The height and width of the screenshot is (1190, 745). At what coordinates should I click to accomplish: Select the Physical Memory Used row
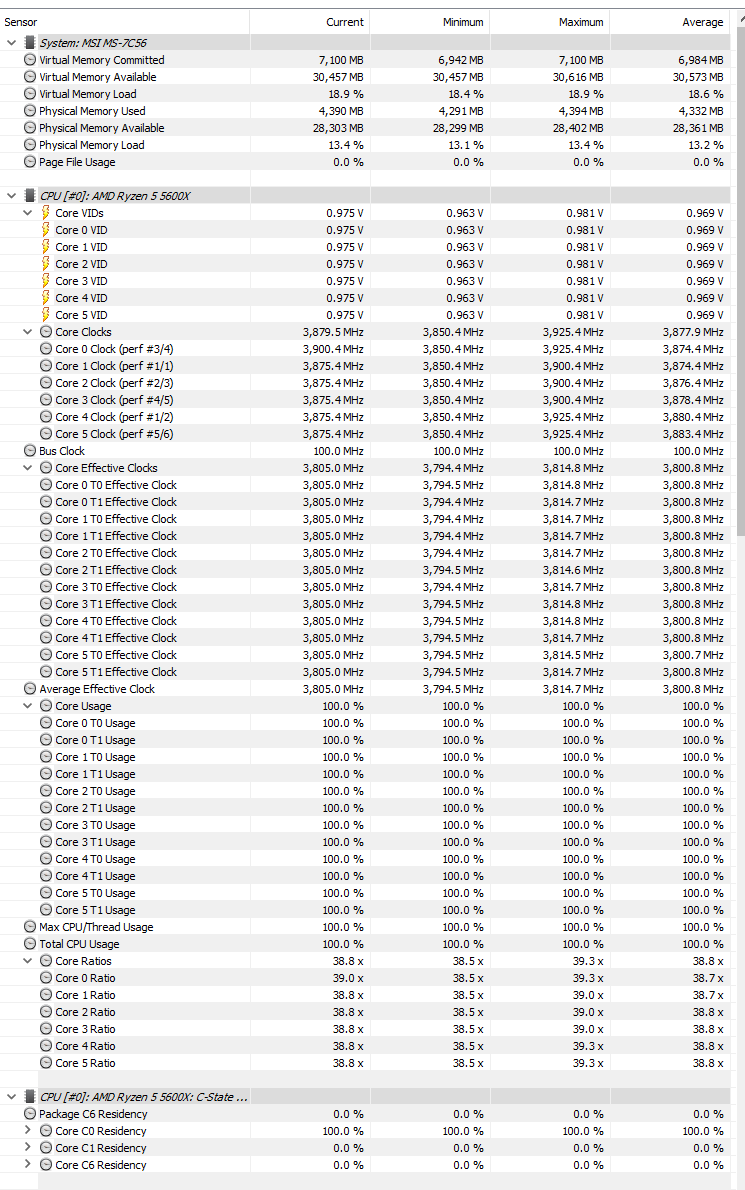pos(365,111)
